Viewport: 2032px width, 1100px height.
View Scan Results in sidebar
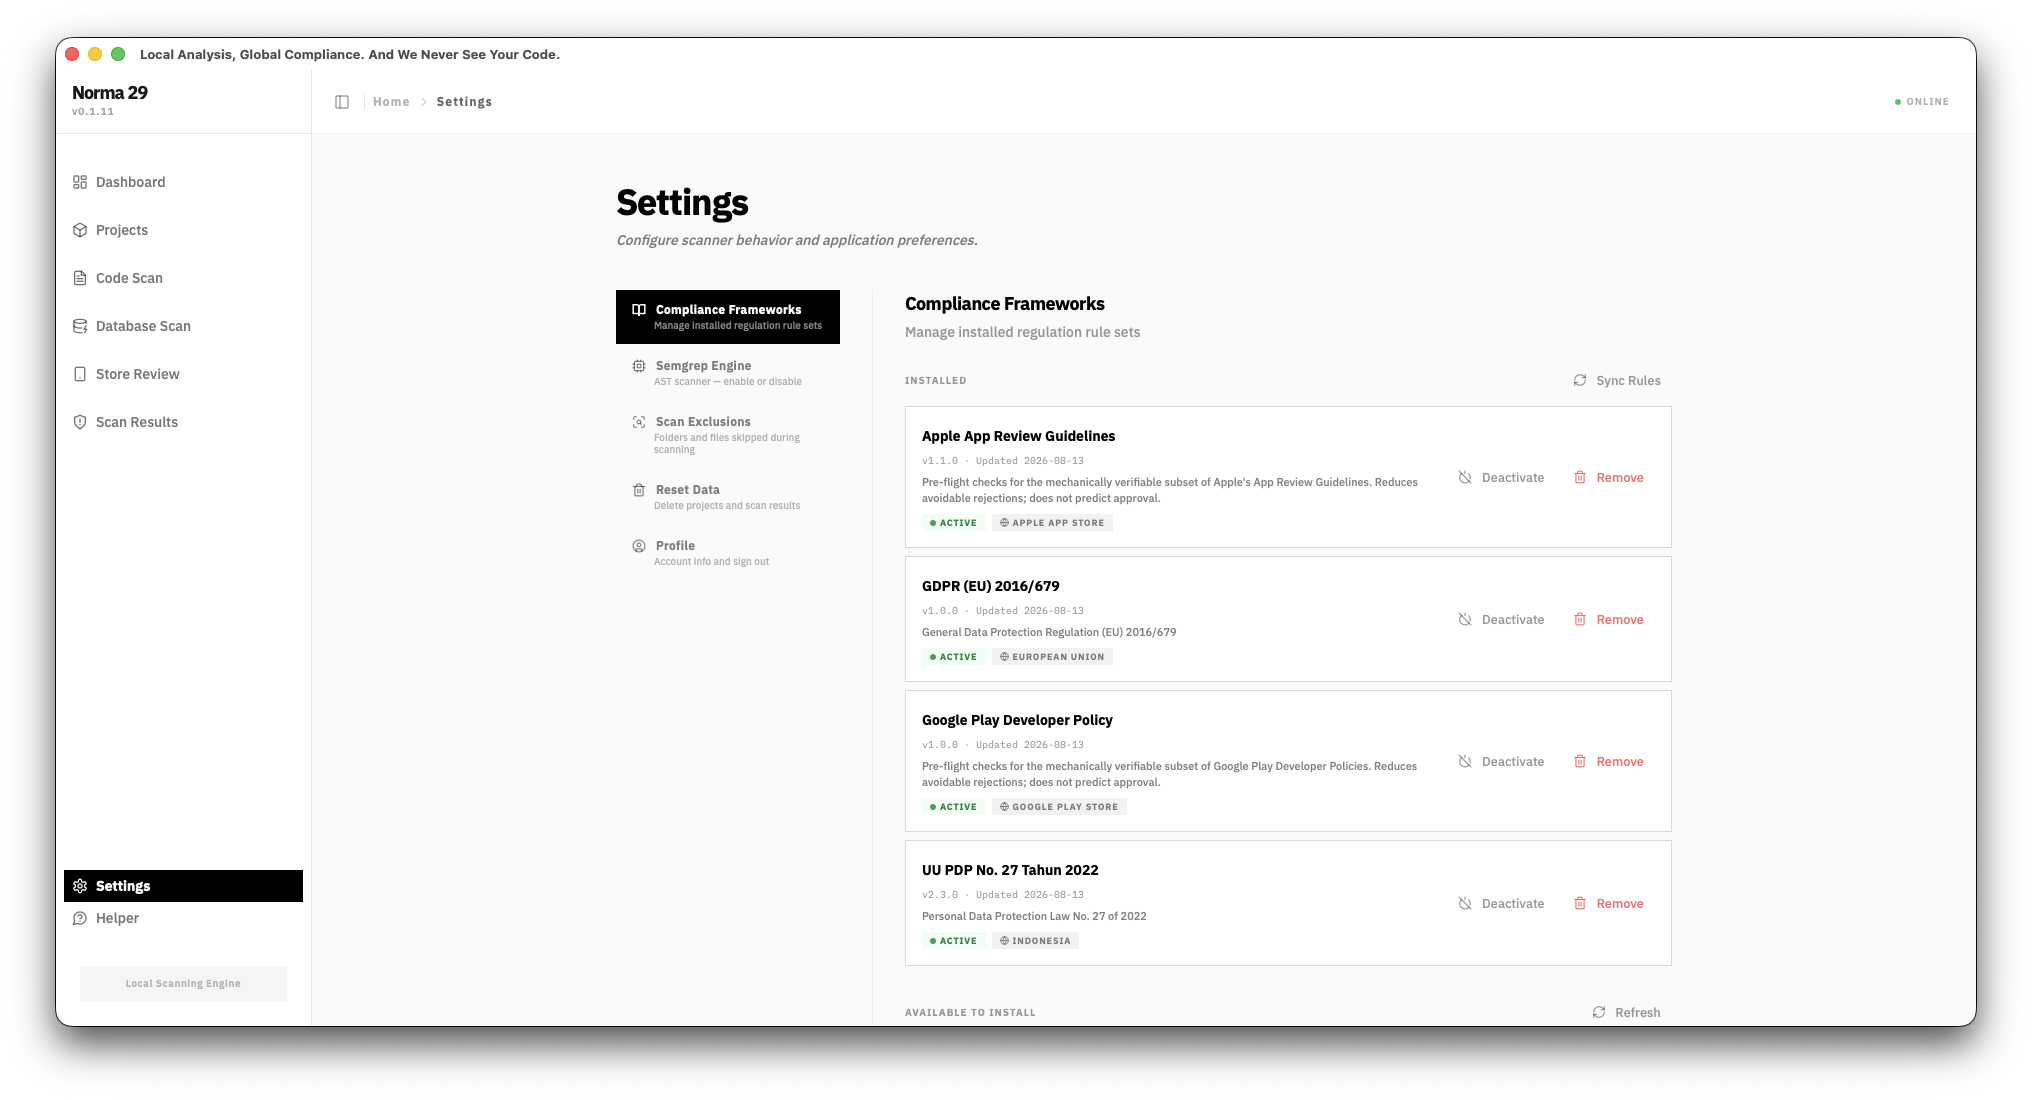[183, 422]
